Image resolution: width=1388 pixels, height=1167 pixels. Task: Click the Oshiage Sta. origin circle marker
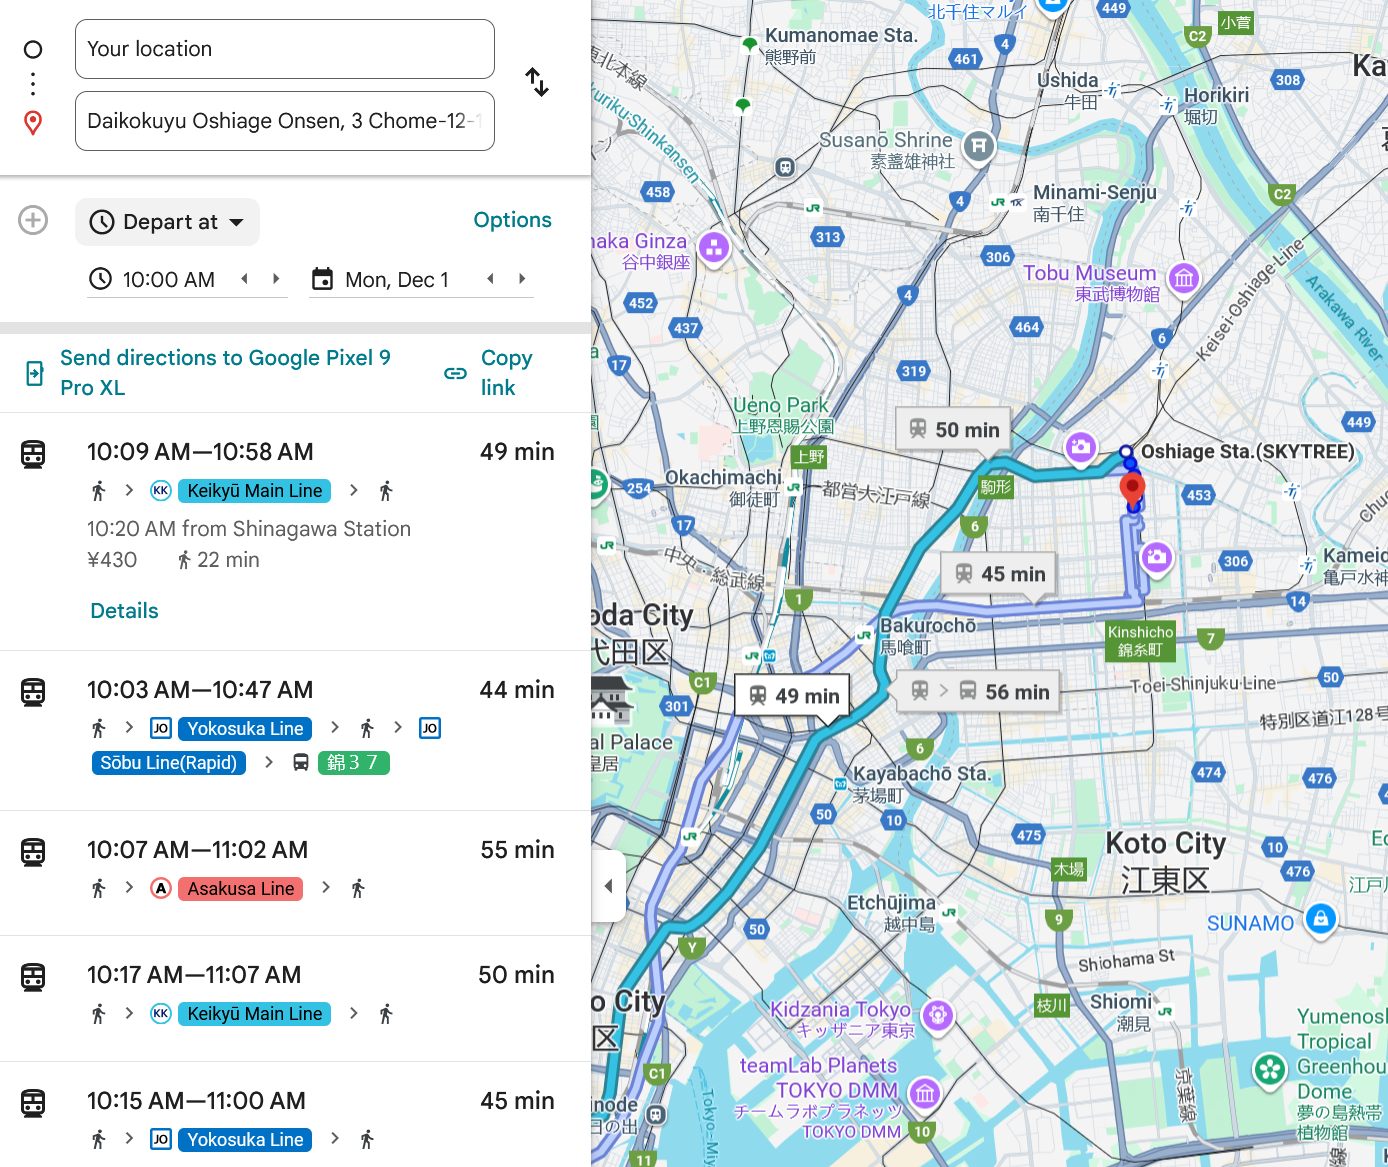click(x=1126, y=452)
